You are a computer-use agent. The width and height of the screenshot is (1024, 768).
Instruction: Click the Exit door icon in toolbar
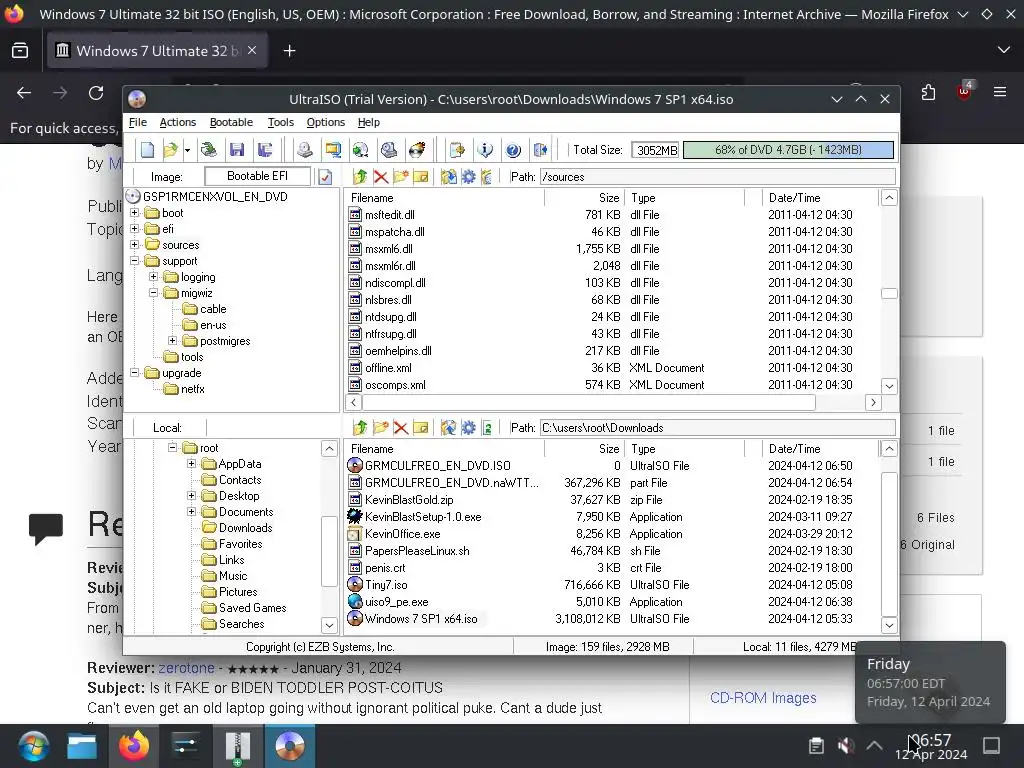tap(541, 150)
